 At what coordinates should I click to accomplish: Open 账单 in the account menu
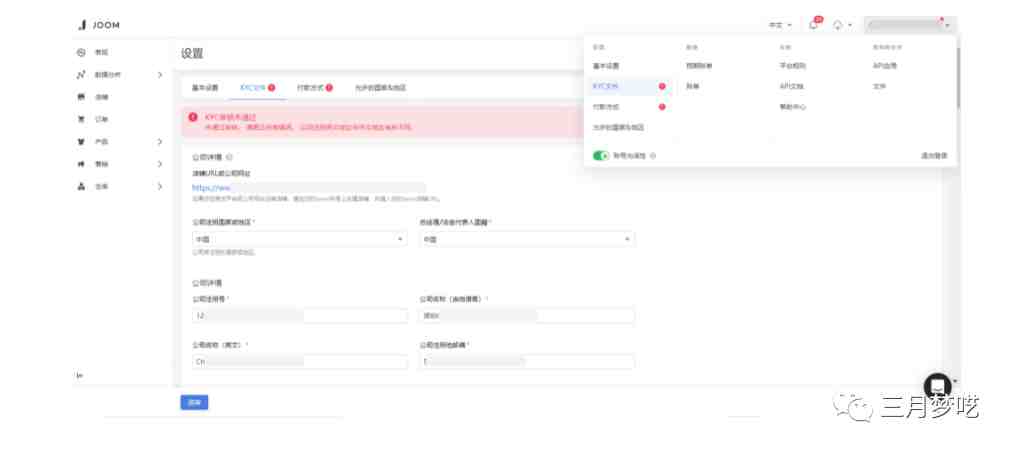(693, 86)
